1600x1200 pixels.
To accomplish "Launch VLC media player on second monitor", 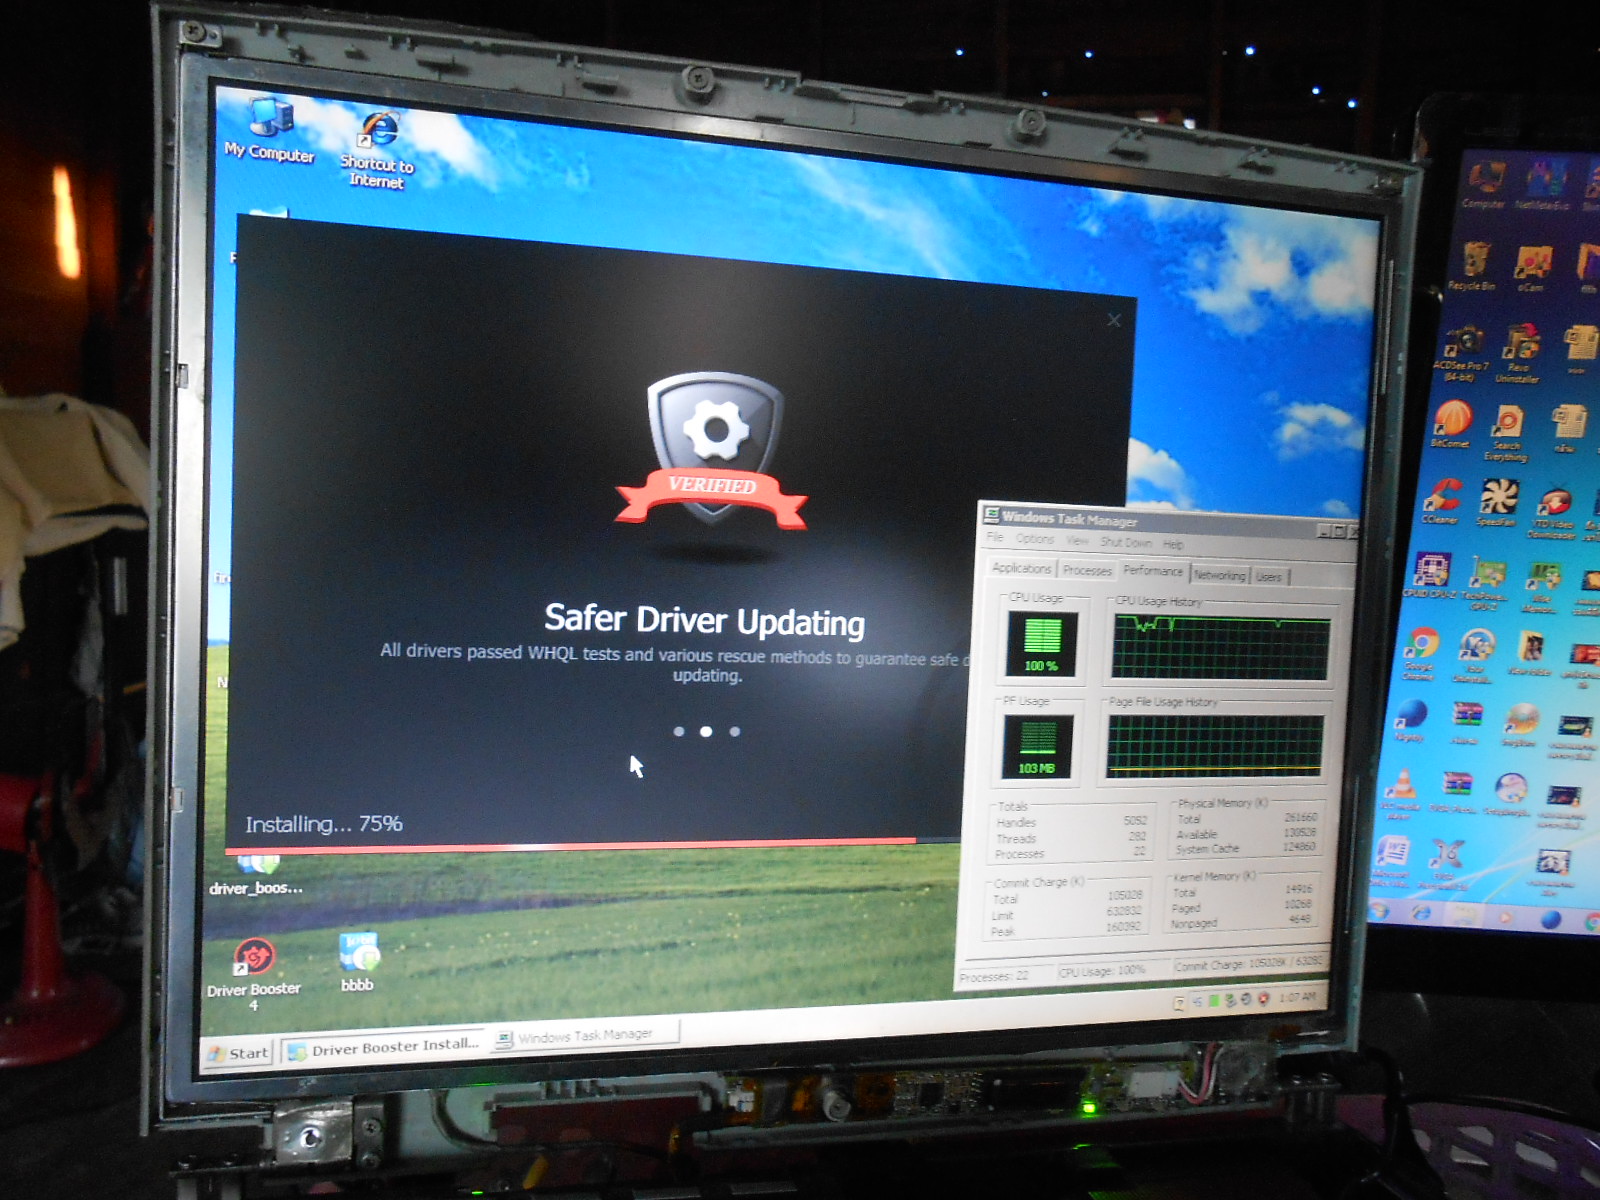I will point(1401,794).
